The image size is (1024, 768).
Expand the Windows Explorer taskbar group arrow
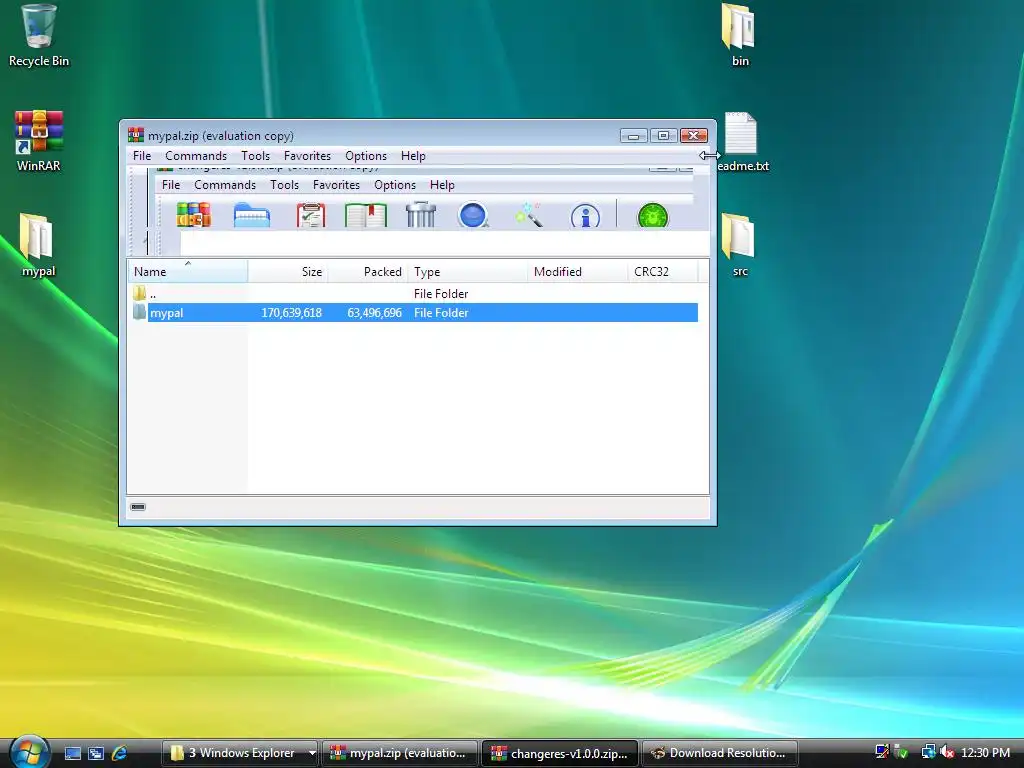pyautogui.click(x=312, y=753)
